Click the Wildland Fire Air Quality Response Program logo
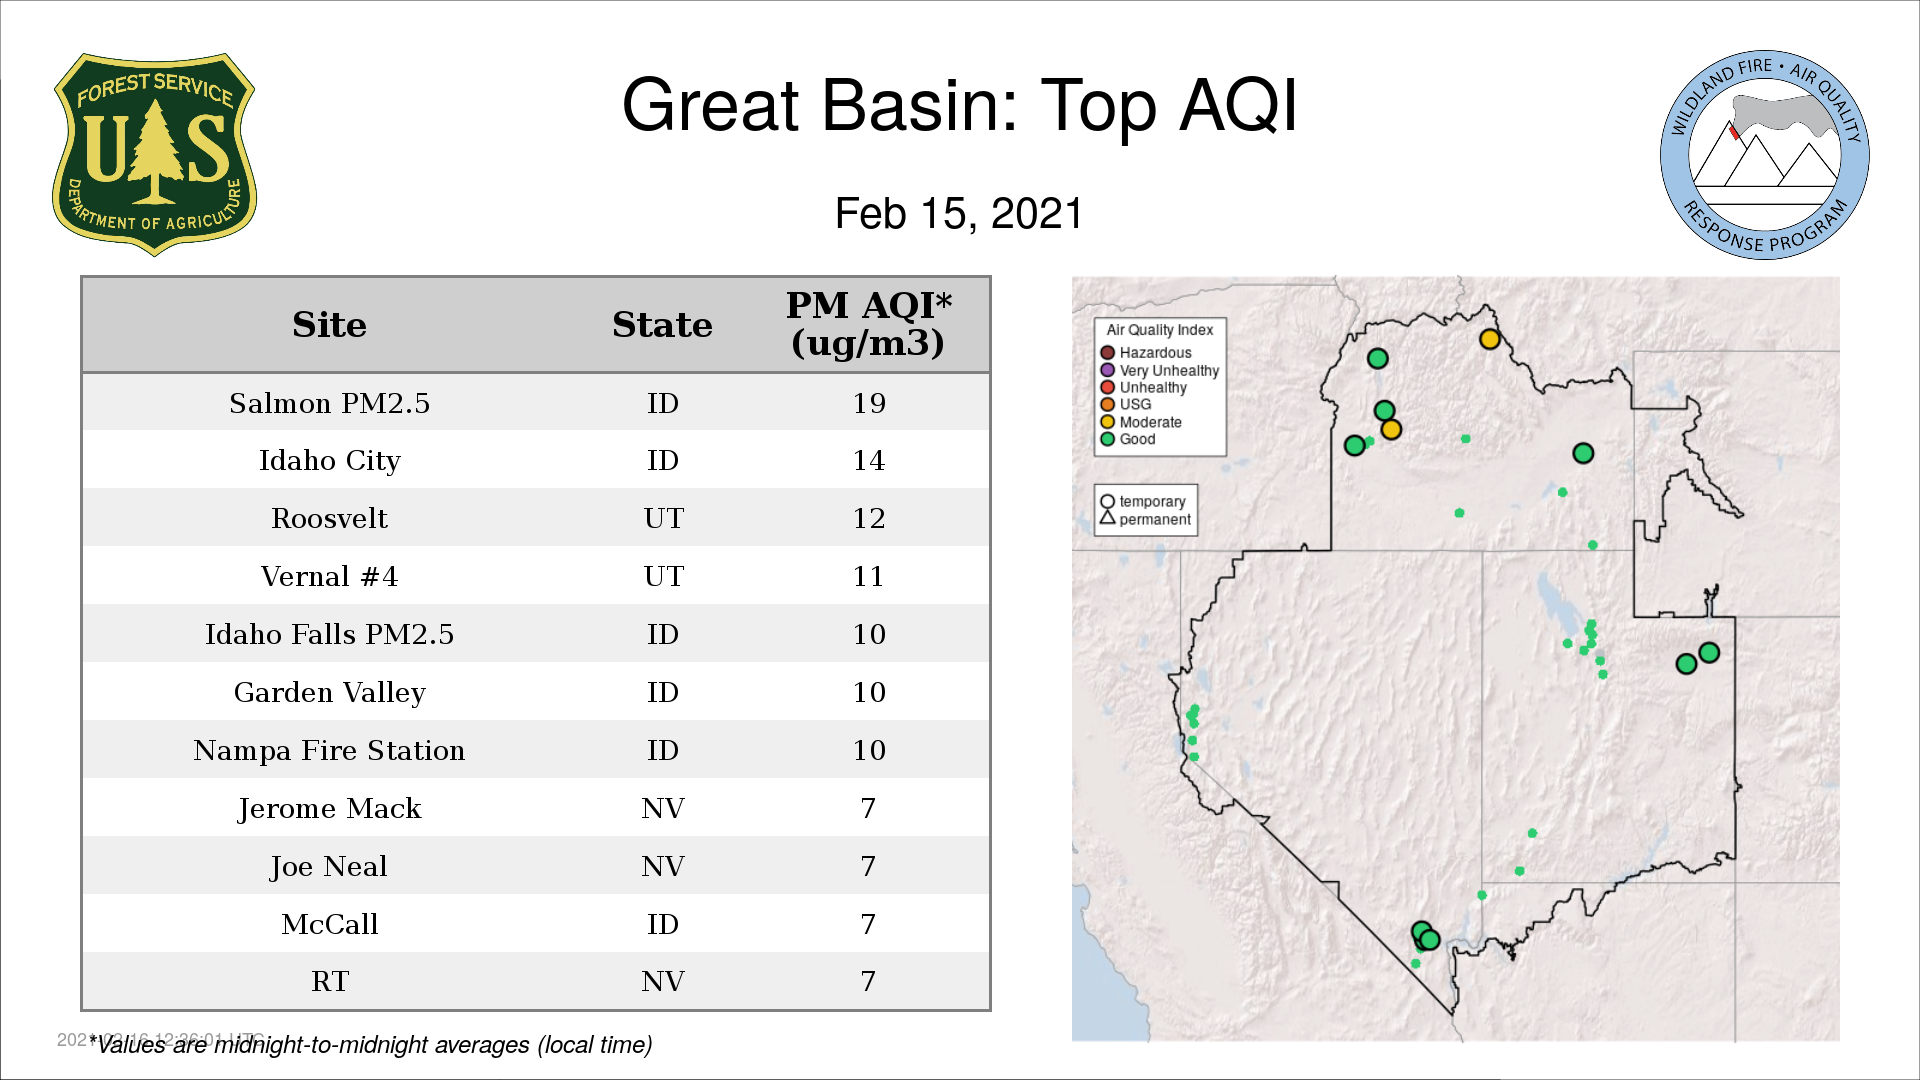This screenshot has height=1080, width=1920. click(x=1765, y=155)
